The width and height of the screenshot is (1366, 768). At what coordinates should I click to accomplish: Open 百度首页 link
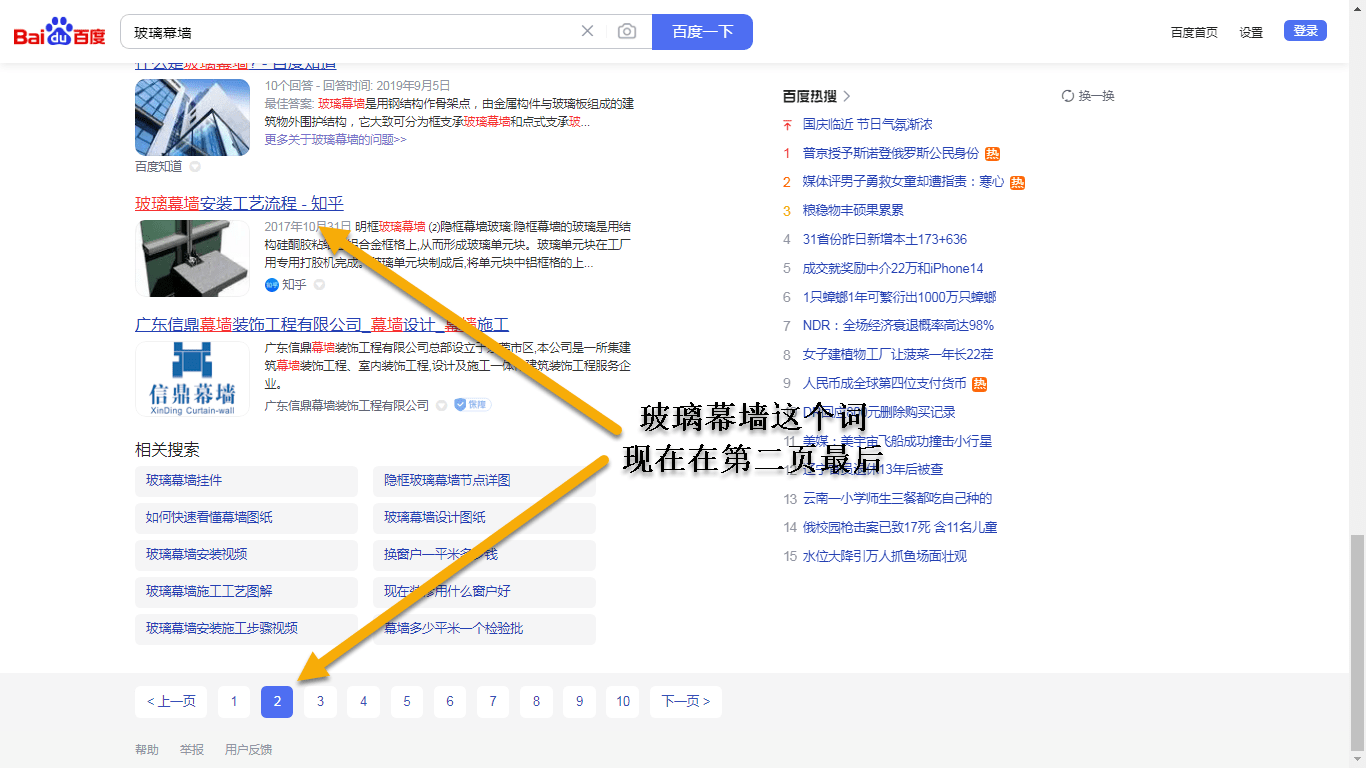(x=1194, y=32)
